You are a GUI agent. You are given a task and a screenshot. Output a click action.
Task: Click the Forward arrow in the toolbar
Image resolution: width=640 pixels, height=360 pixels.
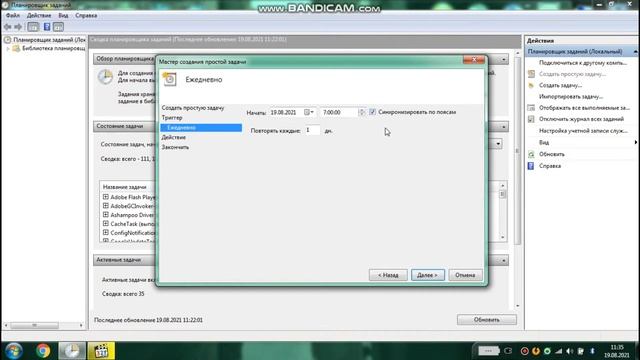point(18,27)
